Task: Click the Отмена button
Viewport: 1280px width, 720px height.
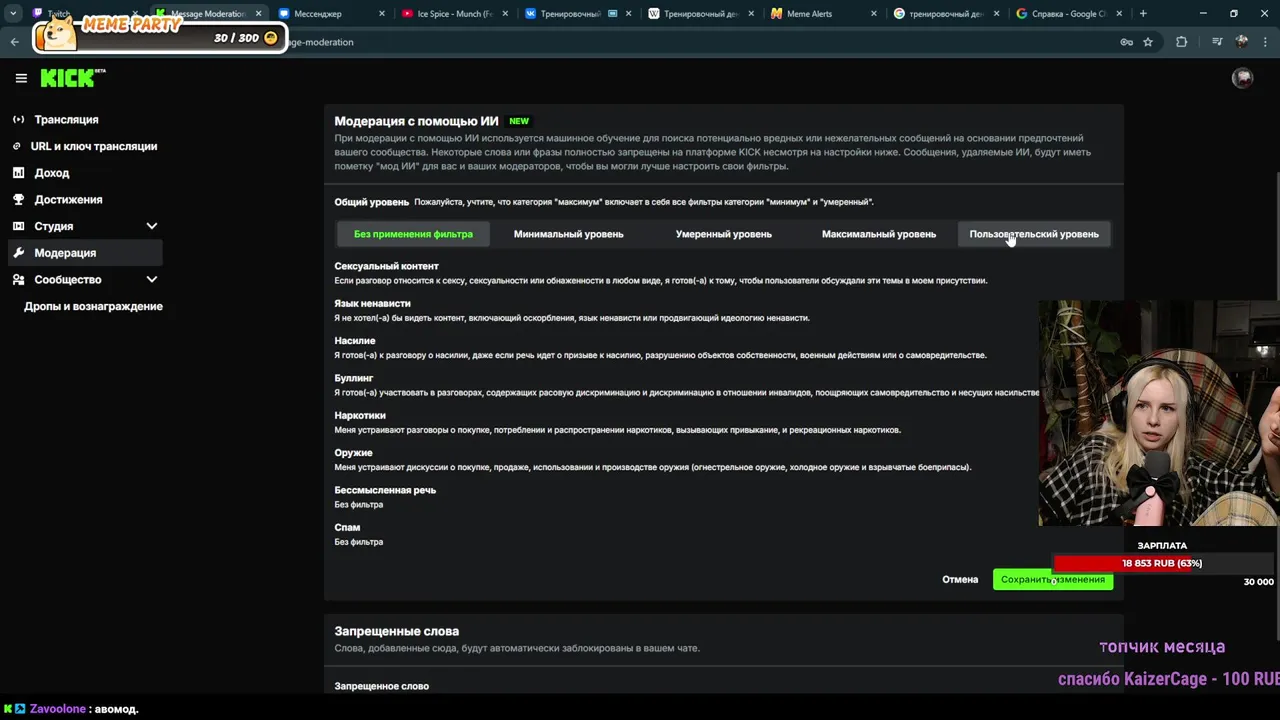Action: click(x=960, y=580)
